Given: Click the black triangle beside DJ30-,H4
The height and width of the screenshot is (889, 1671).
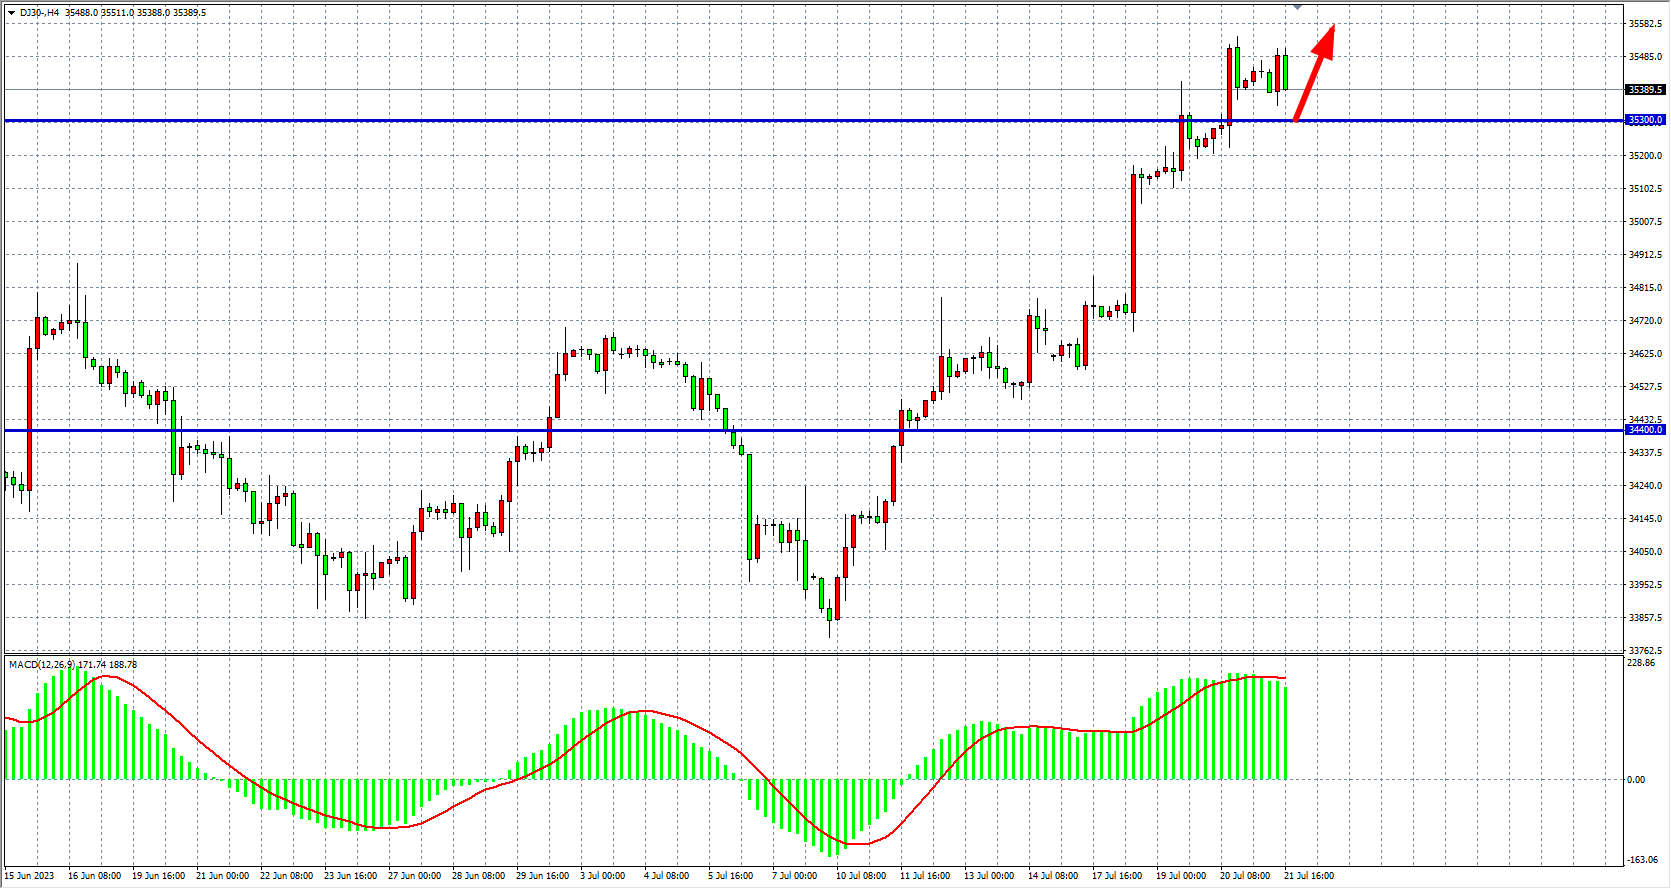Looking at the screenshot, I should coord(11,13).
